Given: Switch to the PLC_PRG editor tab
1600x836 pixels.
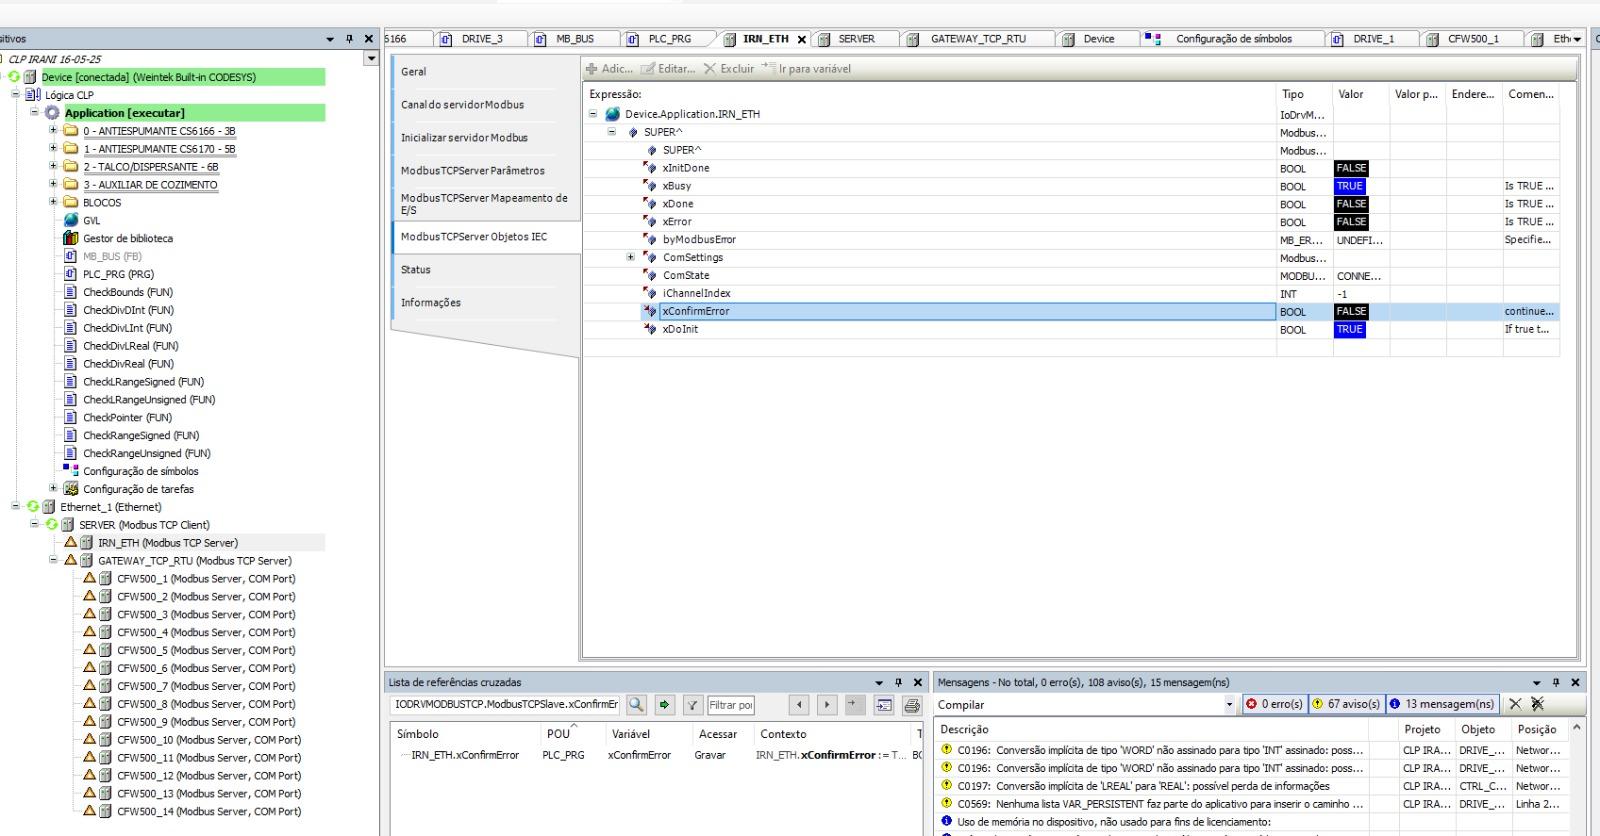Looking at the screenshot, I should 668,39.
